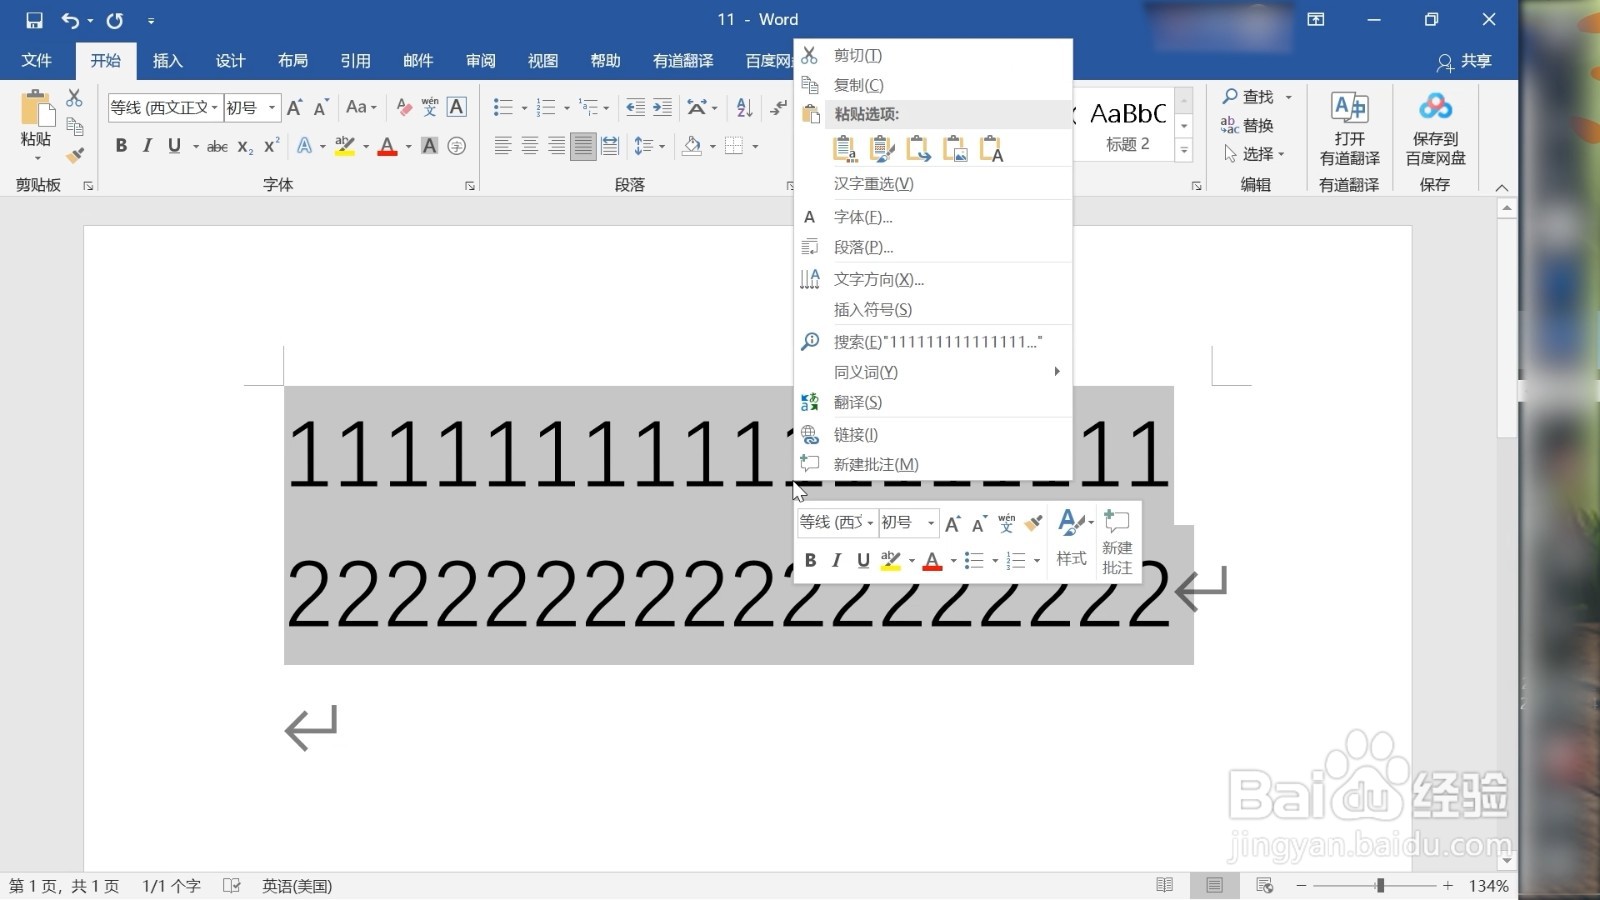Open mini toolbar font size dropdown
Screen dimensions: 1600x900
(931, 522)
